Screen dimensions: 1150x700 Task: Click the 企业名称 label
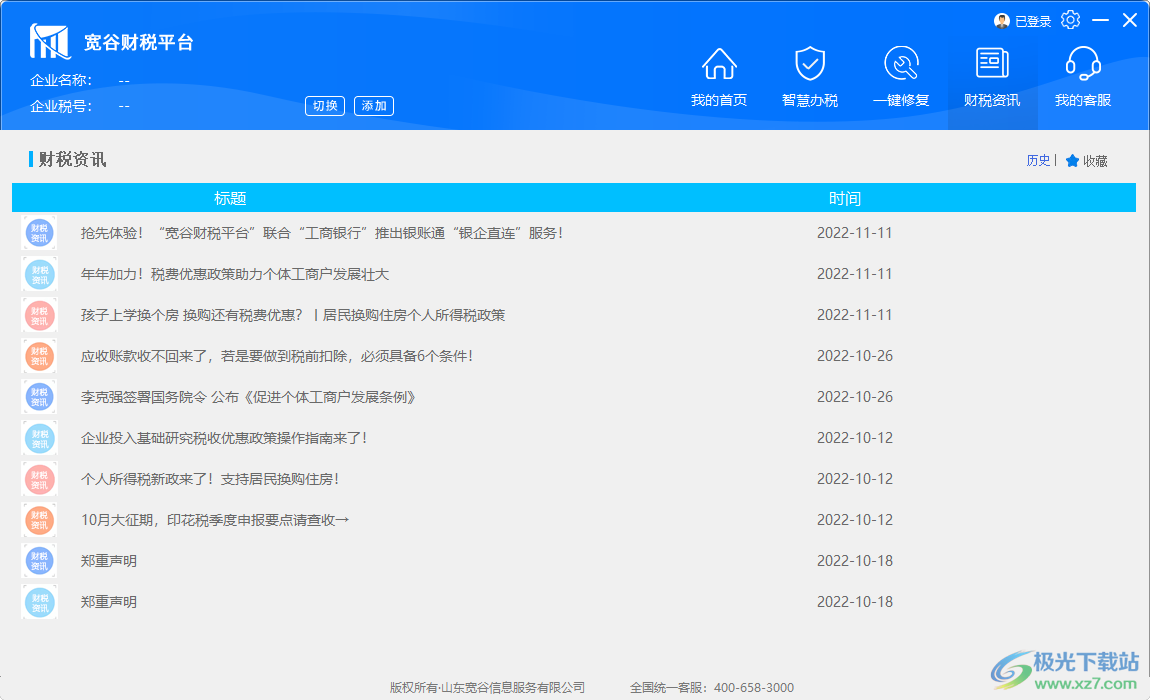coord(60,80)
